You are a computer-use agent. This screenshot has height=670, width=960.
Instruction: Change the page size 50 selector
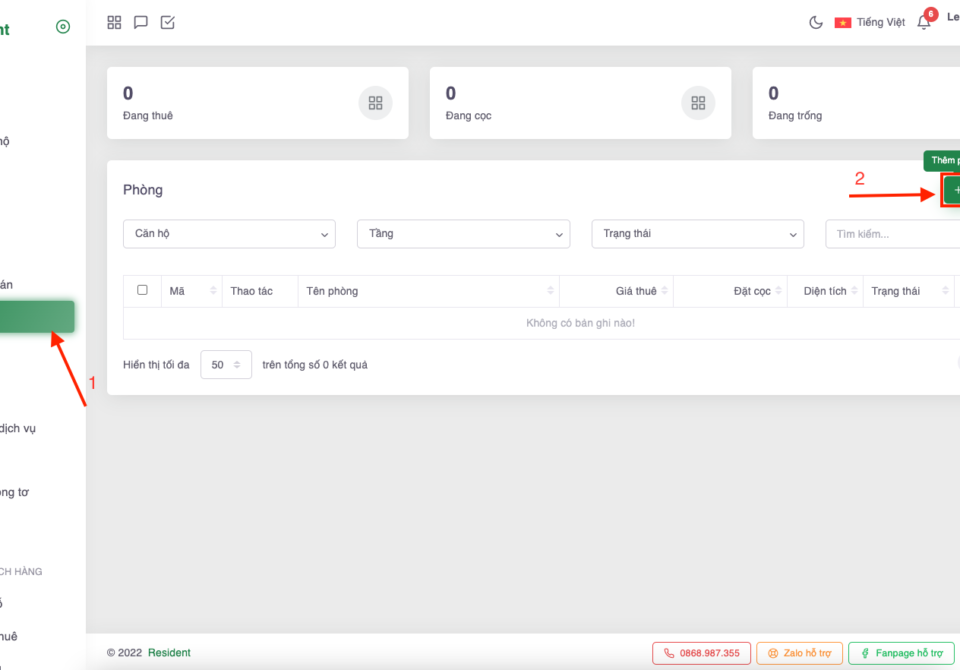coord(226,365)
